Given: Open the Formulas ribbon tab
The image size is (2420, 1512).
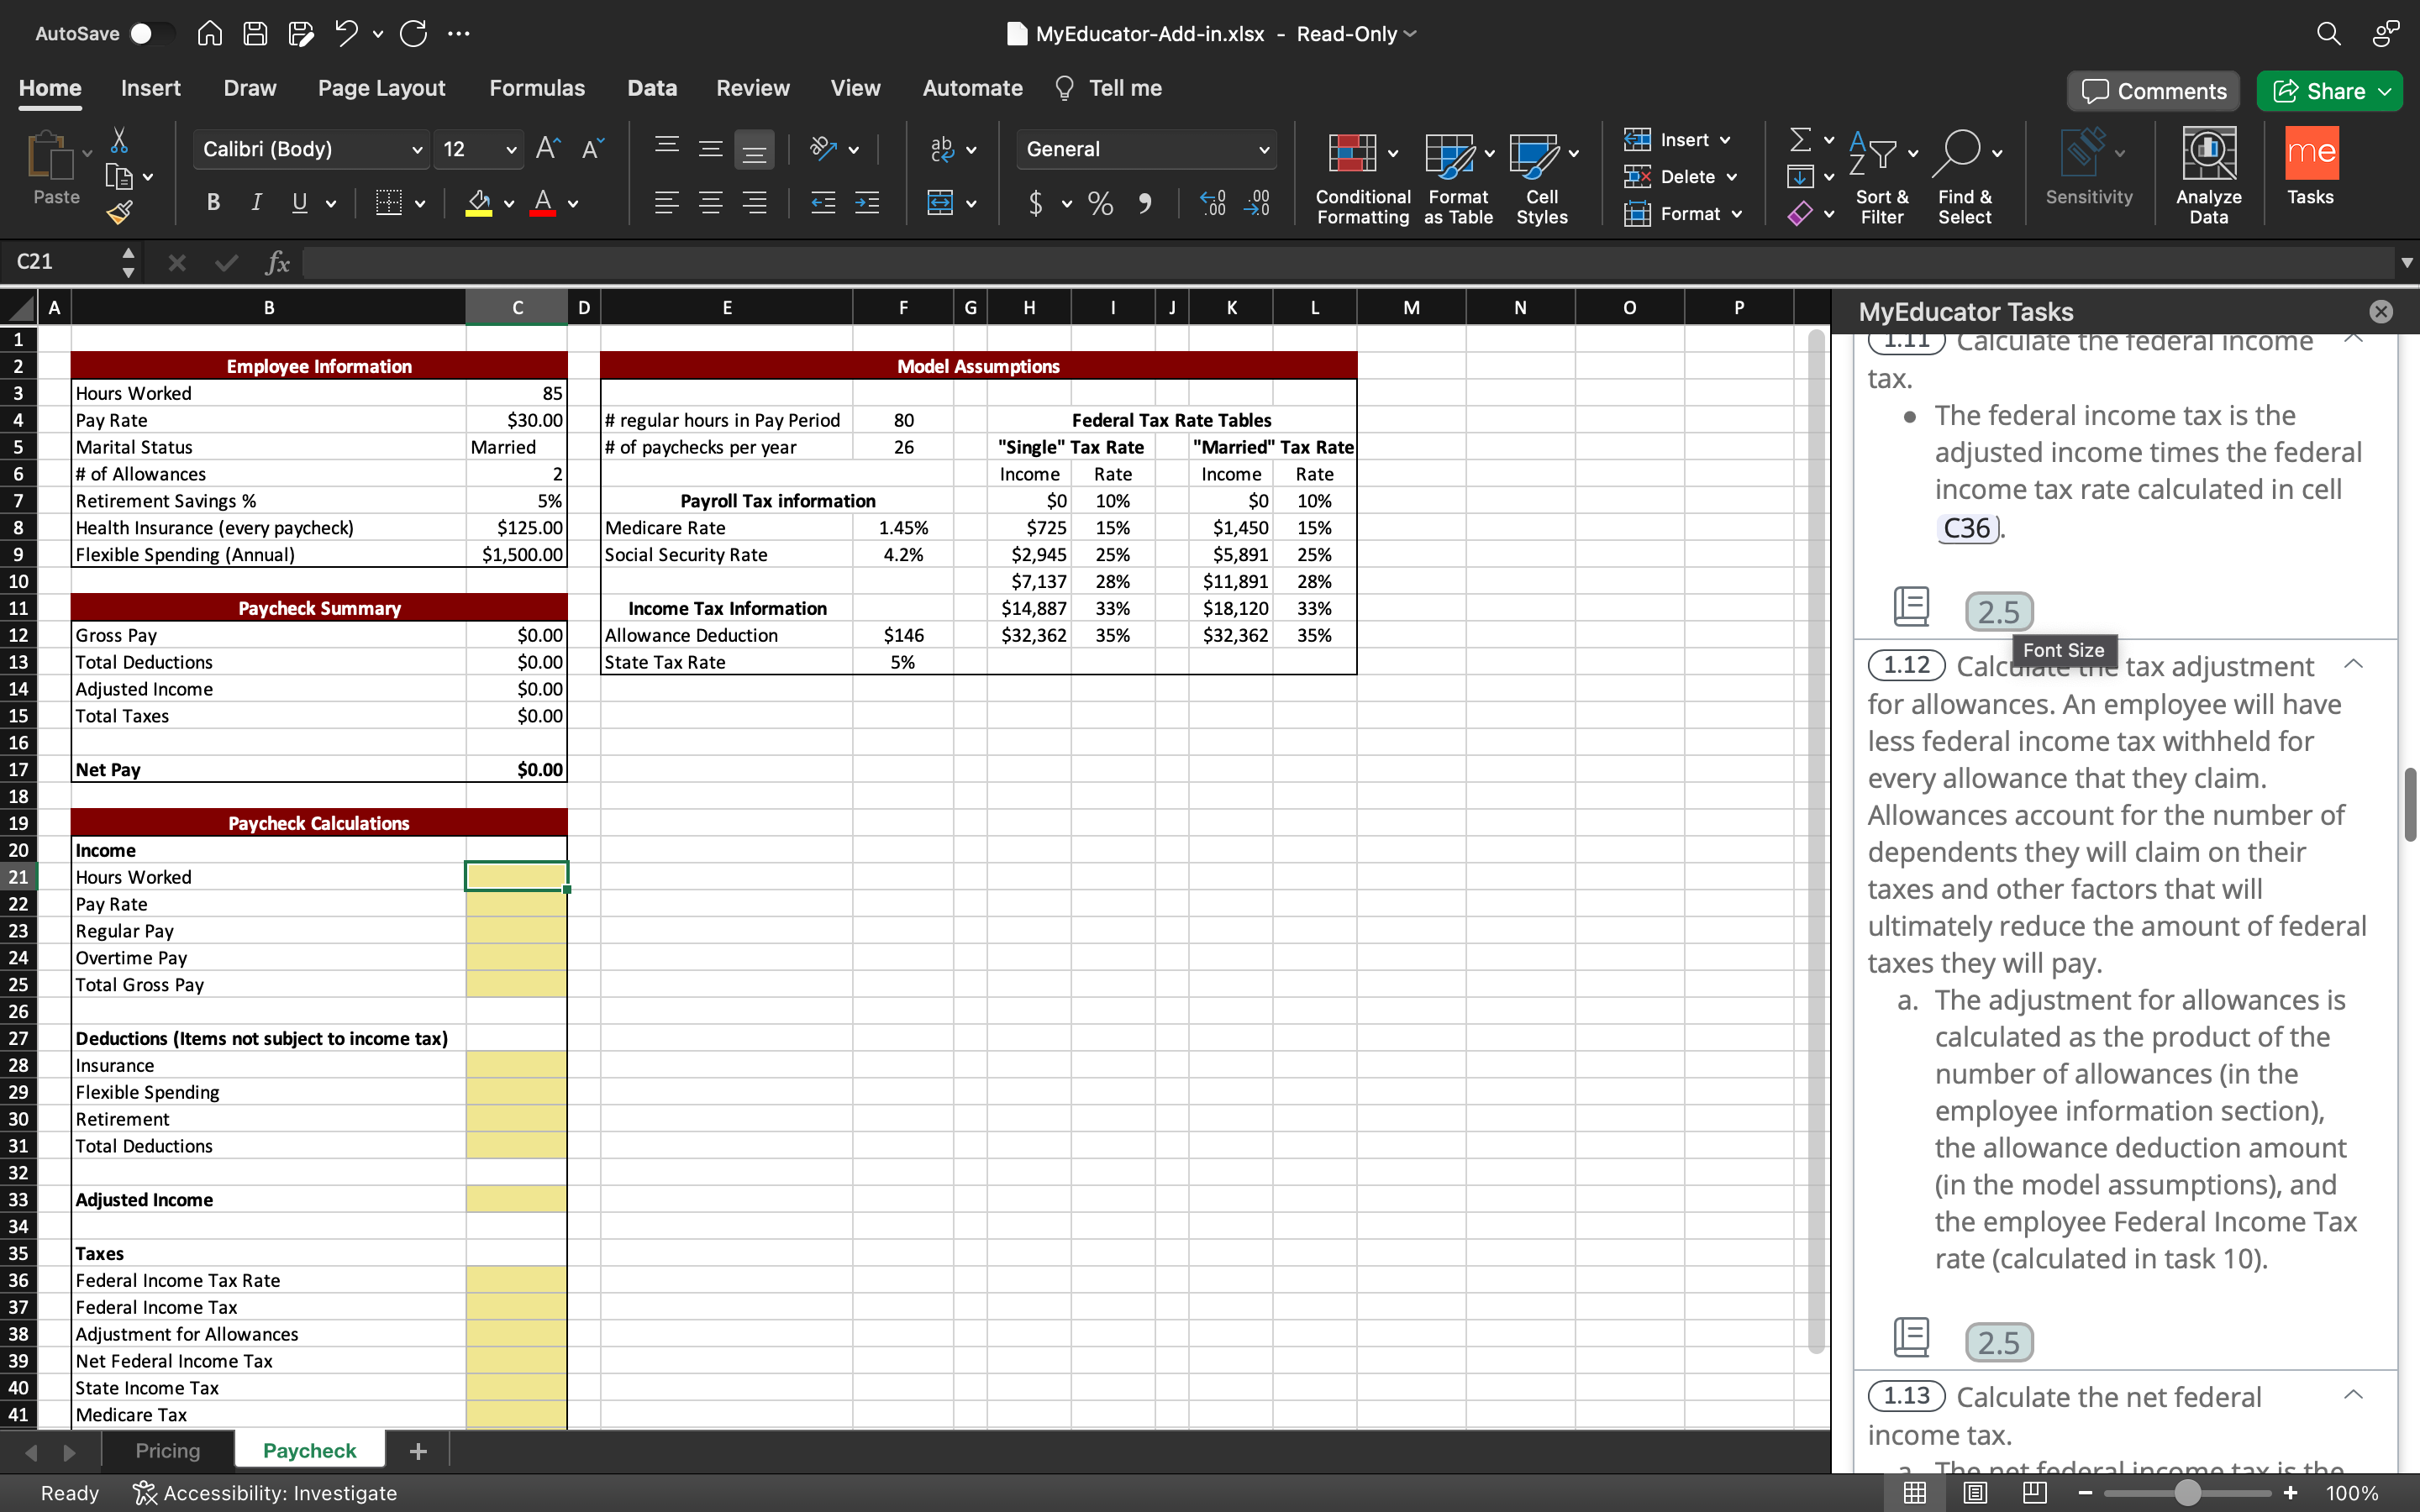Looking at the screenshot, I should pos(537,88).
